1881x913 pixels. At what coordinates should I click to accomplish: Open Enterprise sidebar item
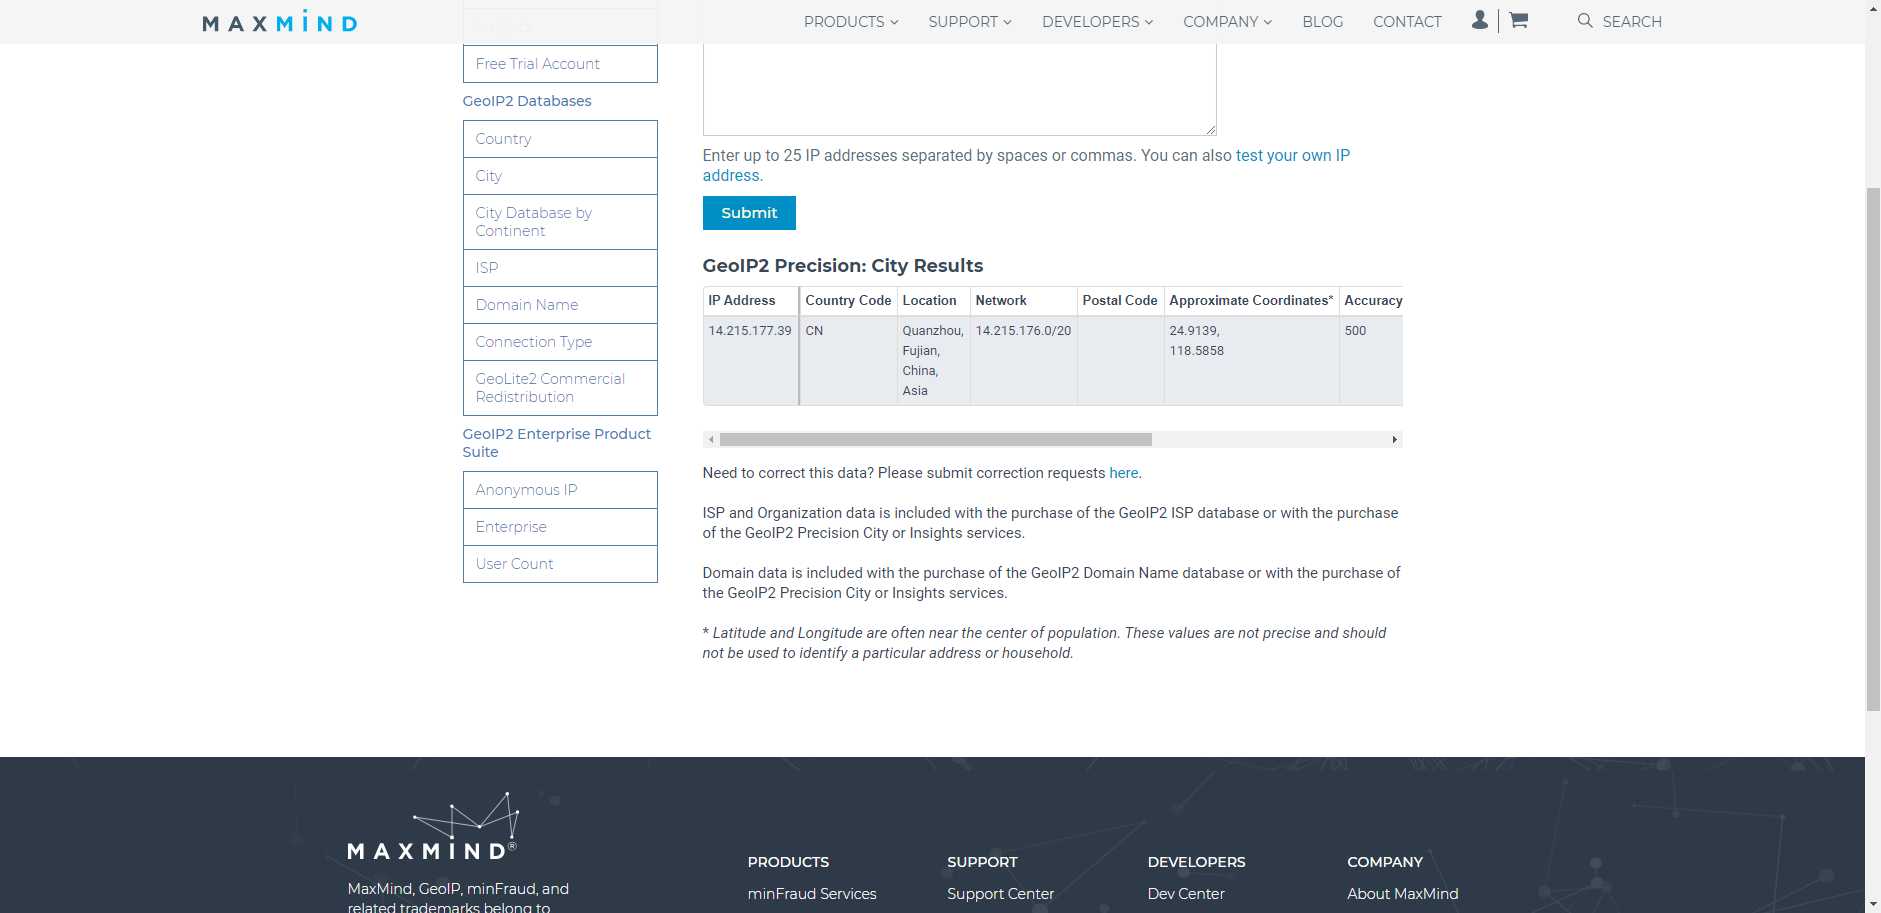pyautogui.click(x=560, y=527)
